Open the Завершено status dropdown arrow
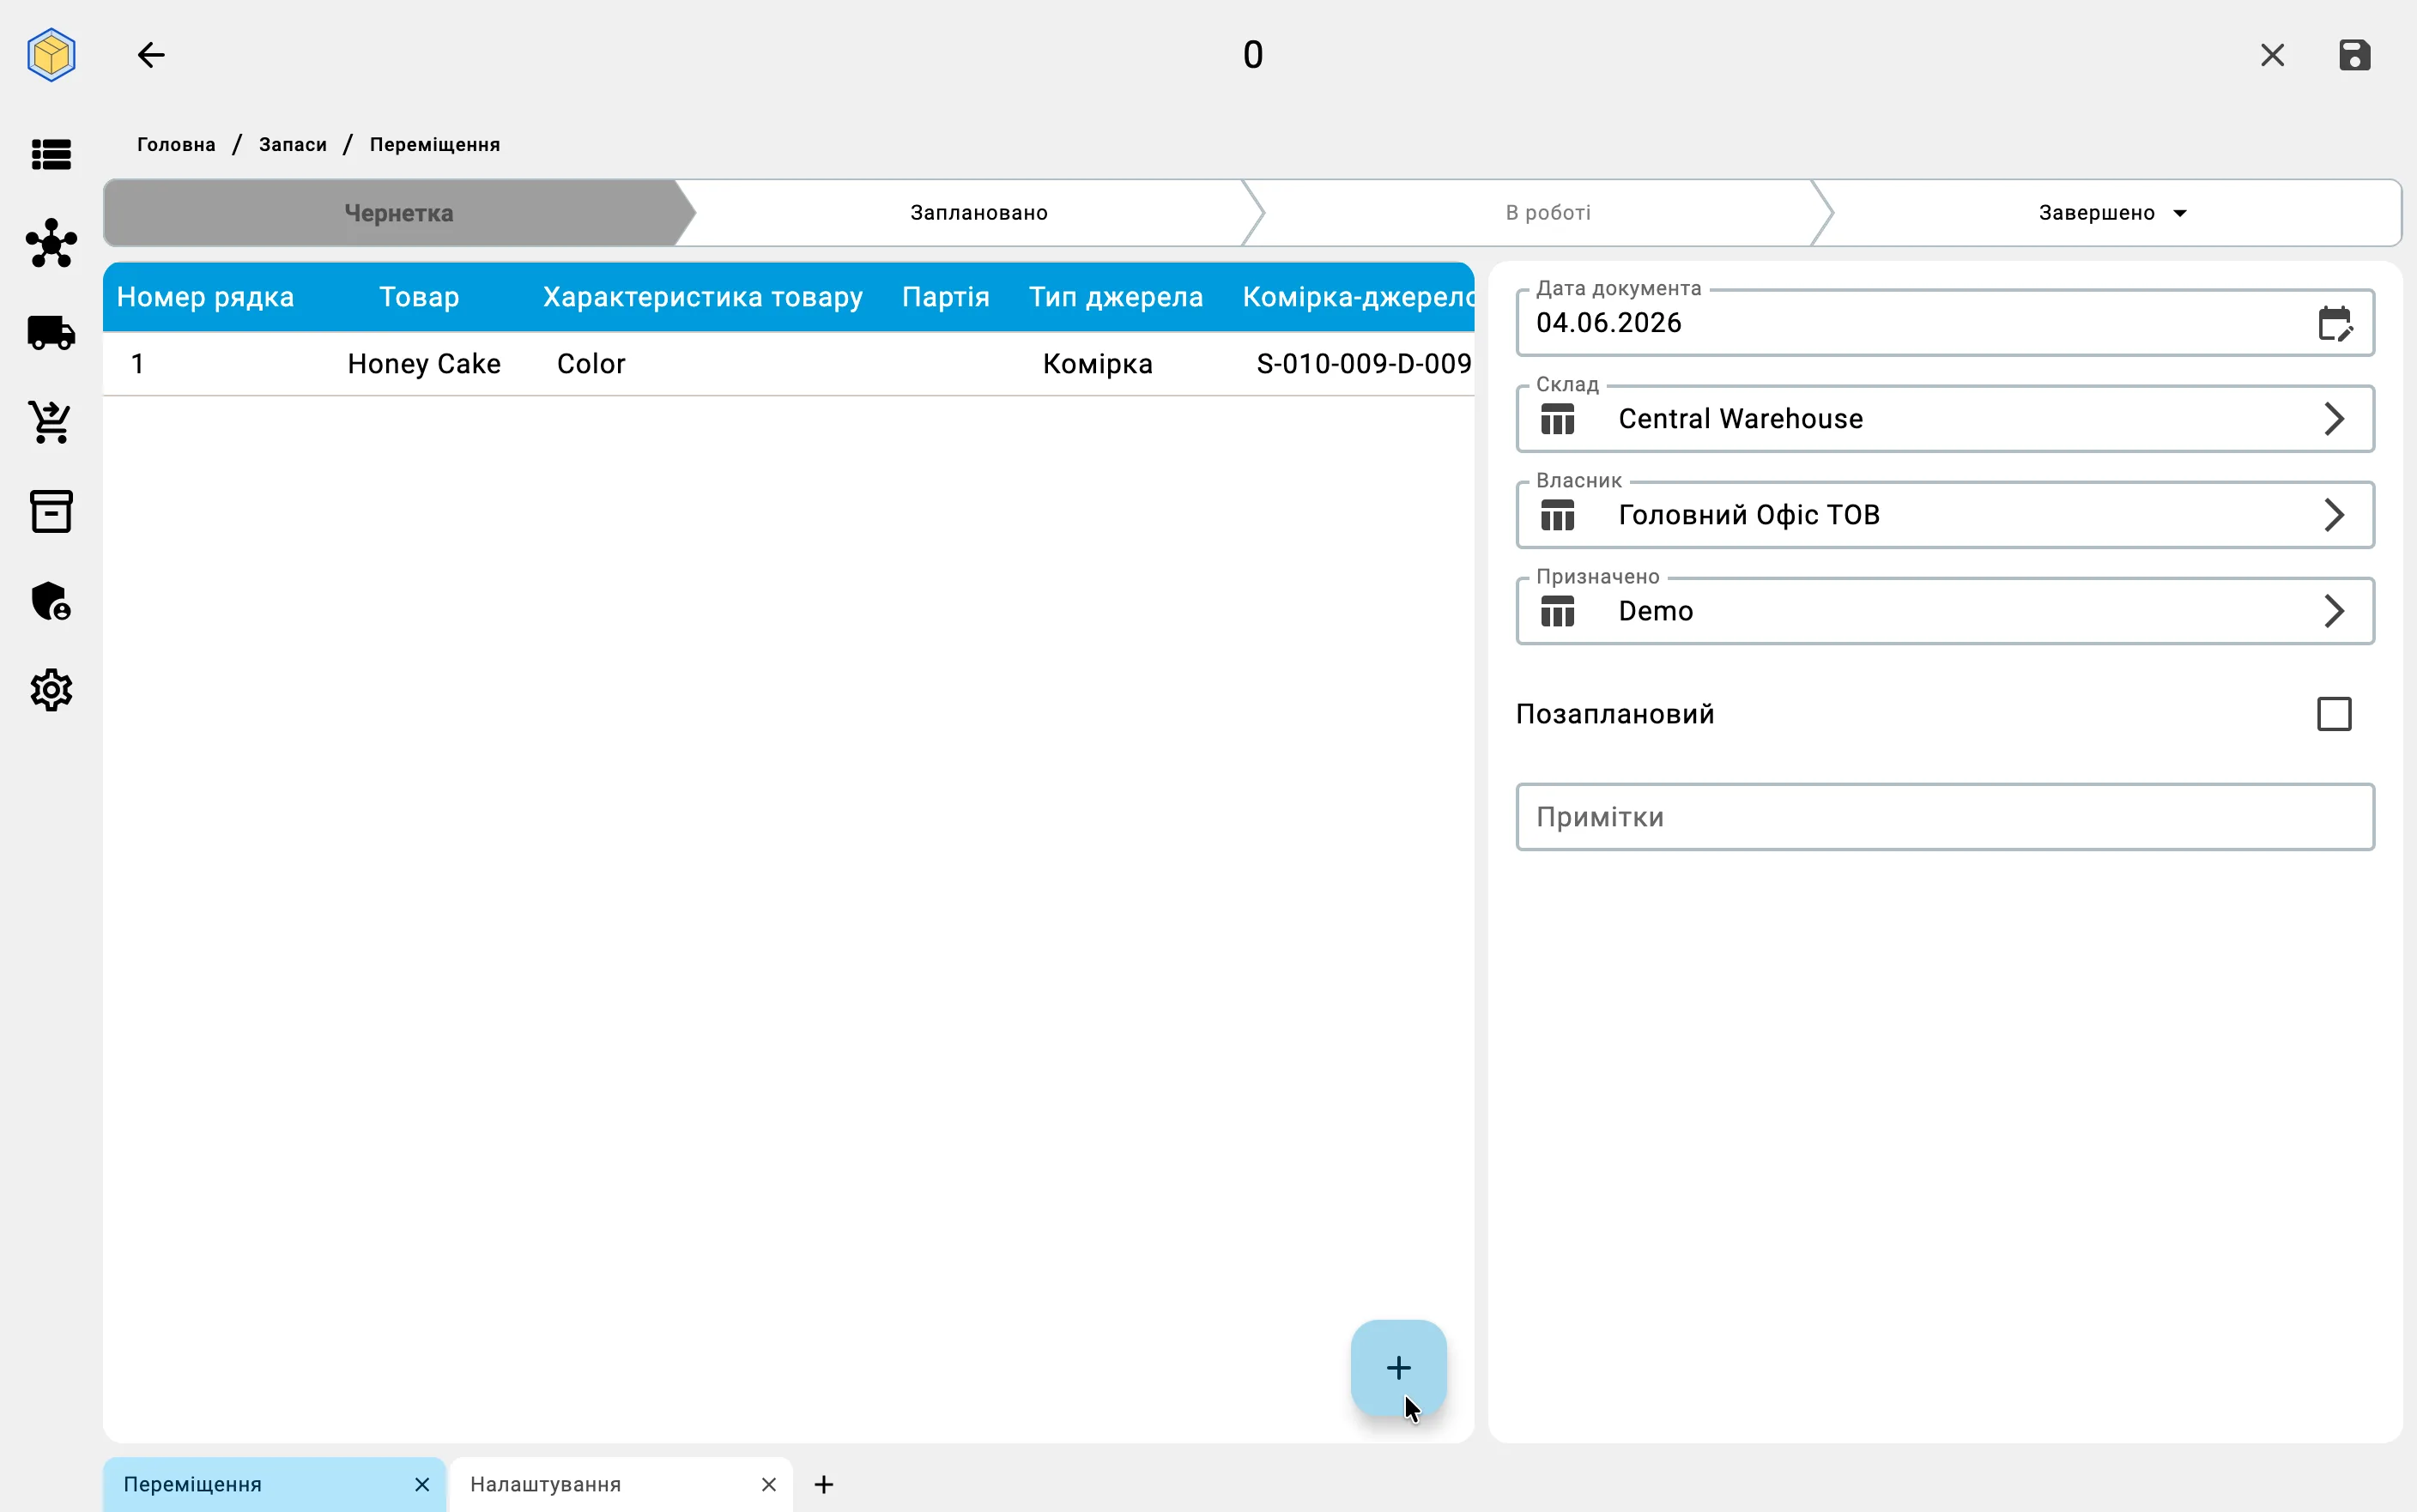Screen dimensions: 2417x1512 [x=2179, y=213]
